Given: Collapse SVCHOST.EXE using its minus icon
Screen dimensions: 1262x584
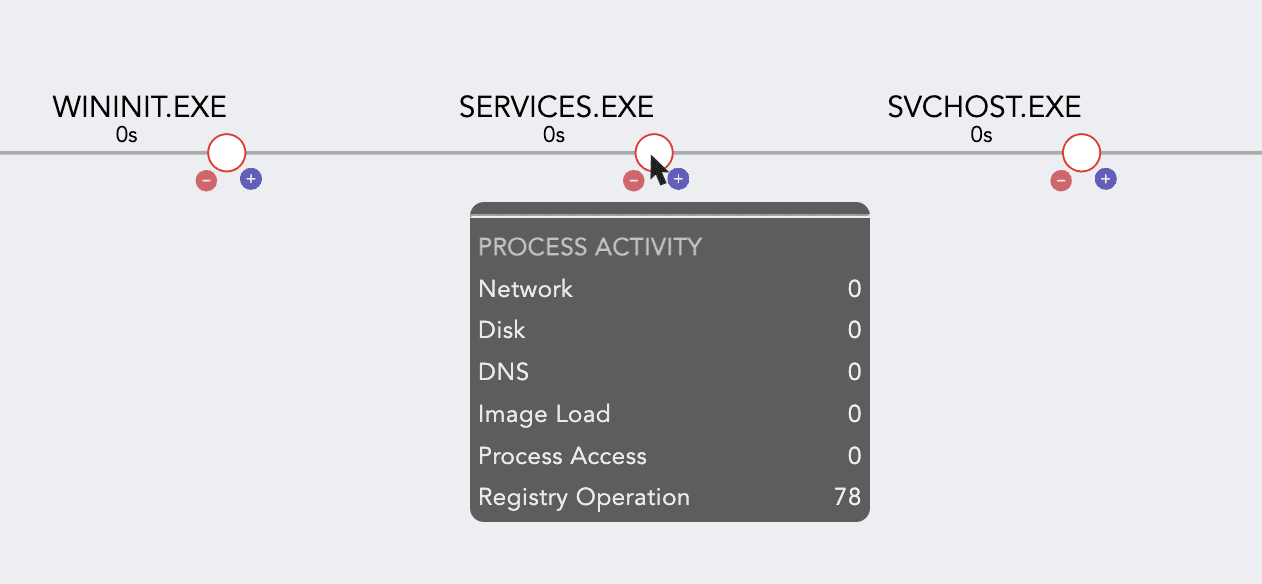Looking at the screenshot, I should (x=1061, y=181).
